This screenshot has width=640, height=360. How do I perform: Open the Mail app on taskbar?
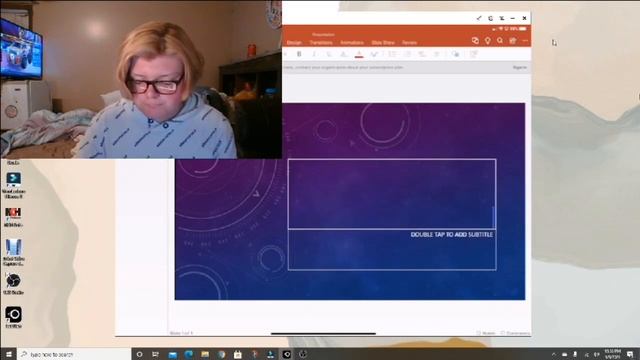(172, 354)
